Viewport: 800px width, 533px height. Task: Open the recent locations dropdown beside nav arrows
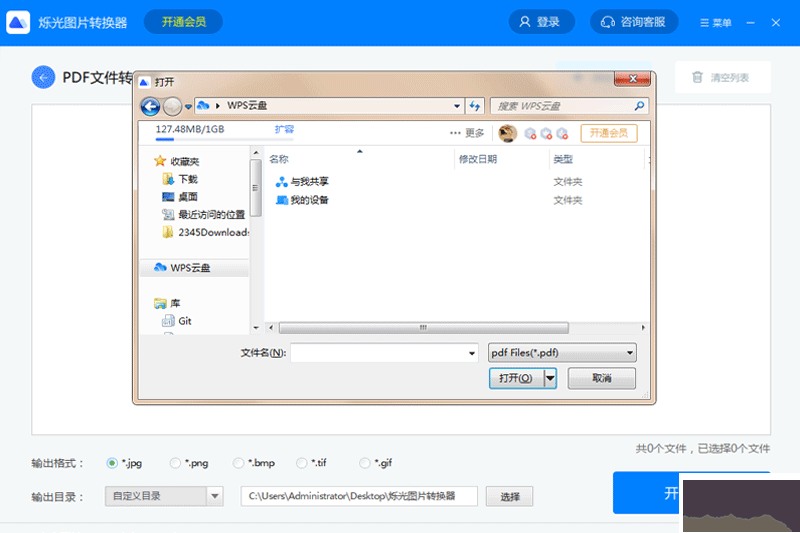(188, 107)
